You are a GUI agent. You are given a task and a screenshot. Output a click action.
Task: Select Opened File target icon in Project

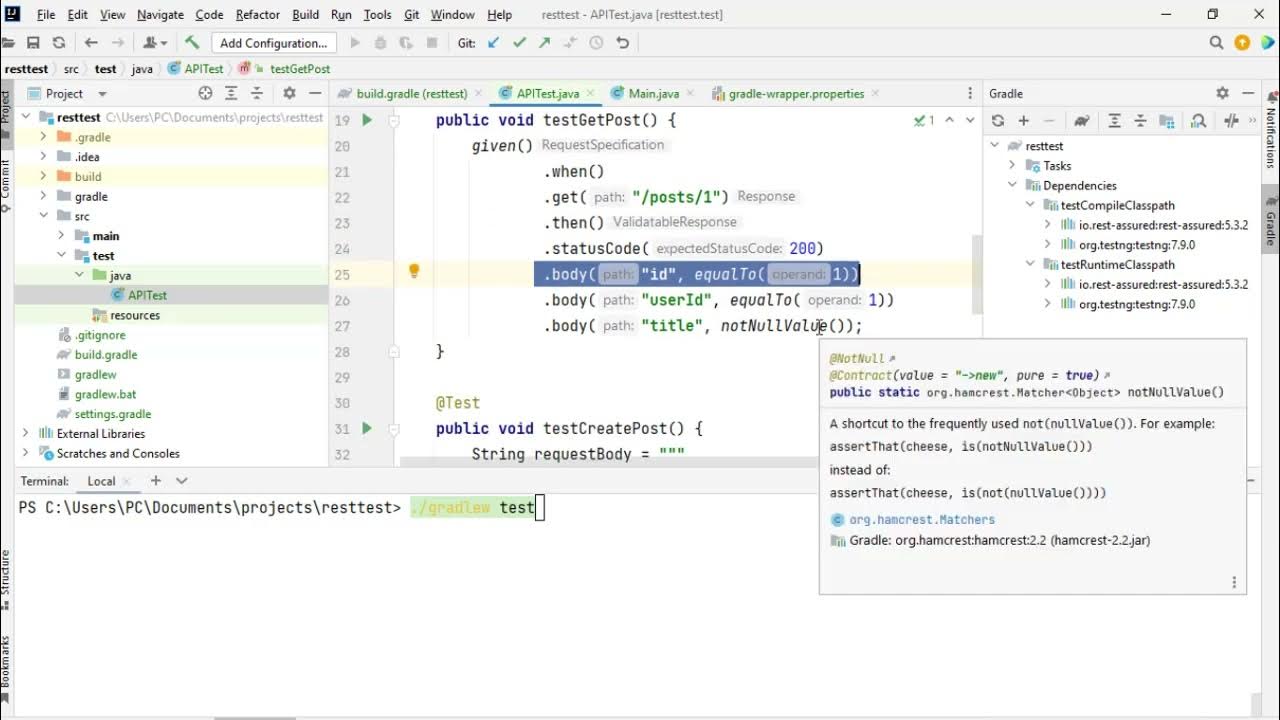(205, 93)
